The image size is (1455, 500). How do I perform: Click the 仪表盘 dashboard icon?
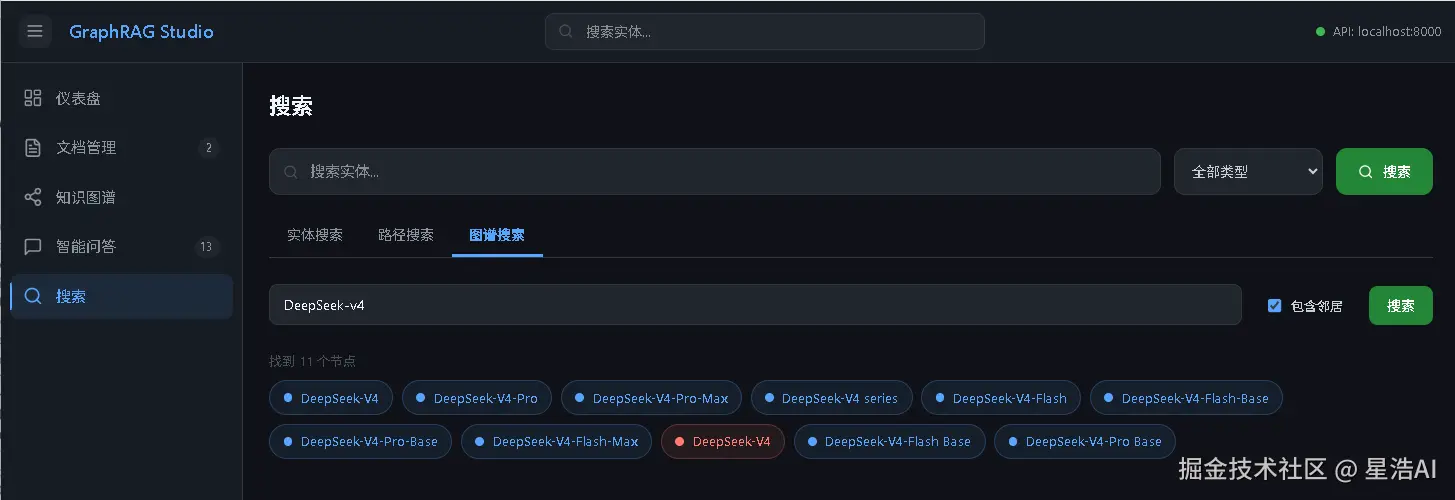(x=33, y=98)
